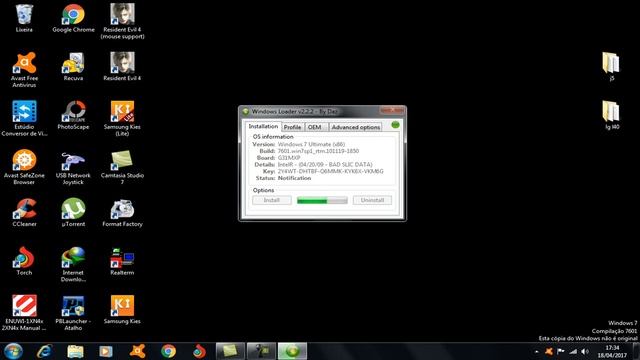Launch µTorrent desktop icon
The image size is (640, 360).
coord(73,213)
